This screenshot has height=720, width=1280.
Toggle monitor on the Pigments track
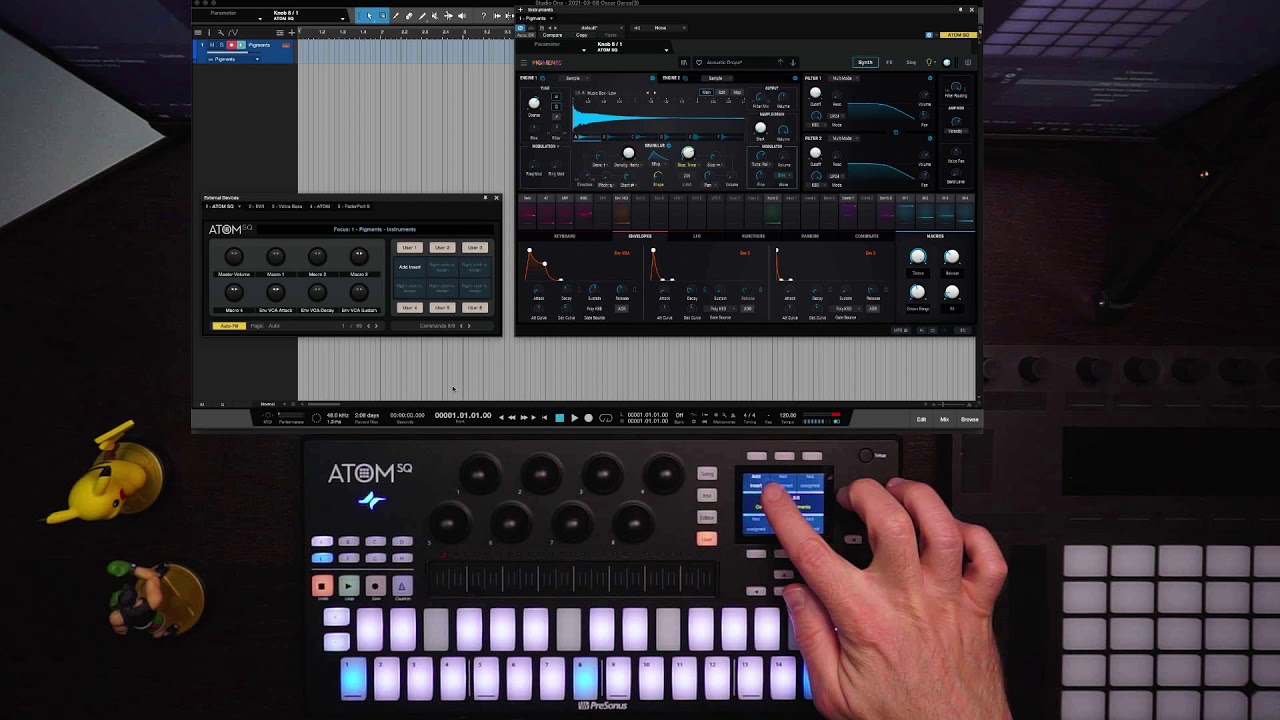point(241,45)
